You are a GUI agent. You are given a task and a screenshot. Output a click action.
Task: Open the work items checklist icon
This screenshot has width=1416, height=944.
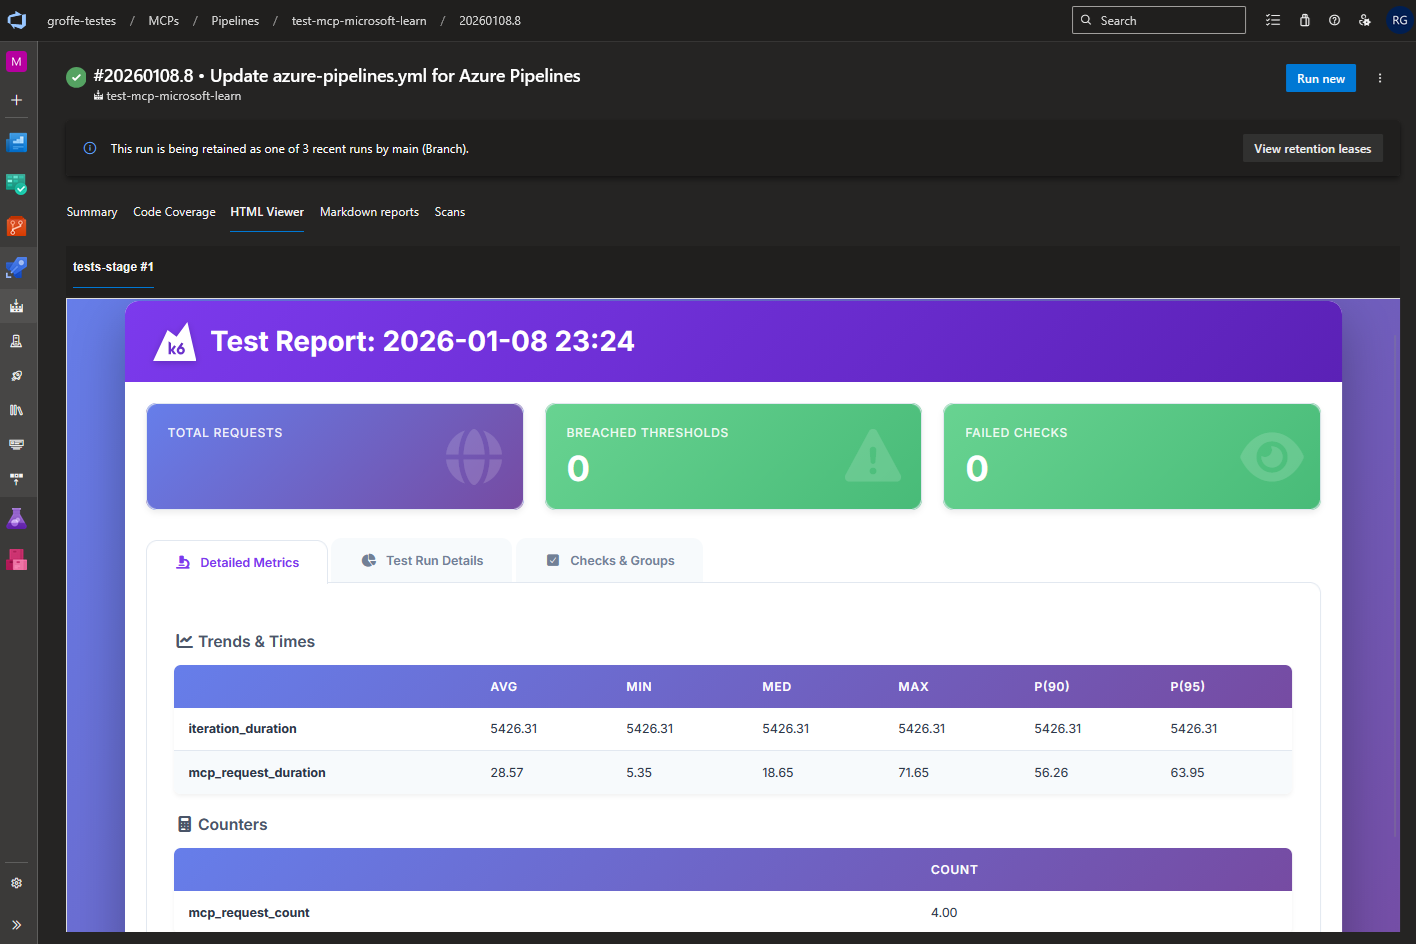(x=1273, y=20)
